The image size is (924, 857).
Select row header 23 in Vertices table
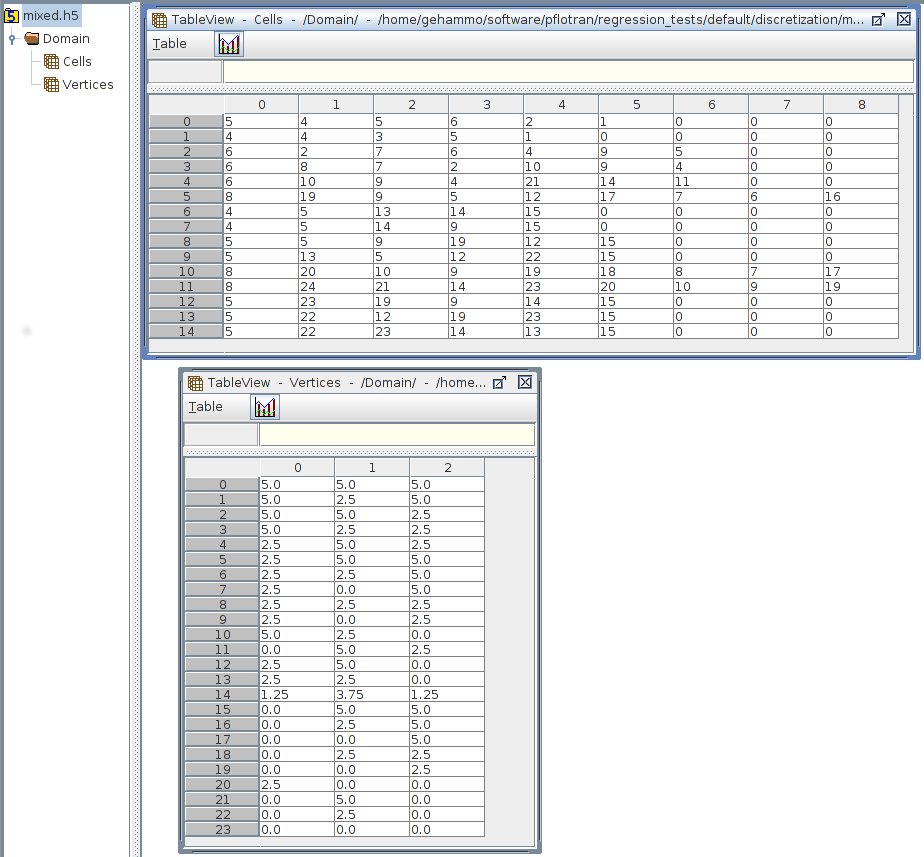pyautogui.click(x=222, y=830)
